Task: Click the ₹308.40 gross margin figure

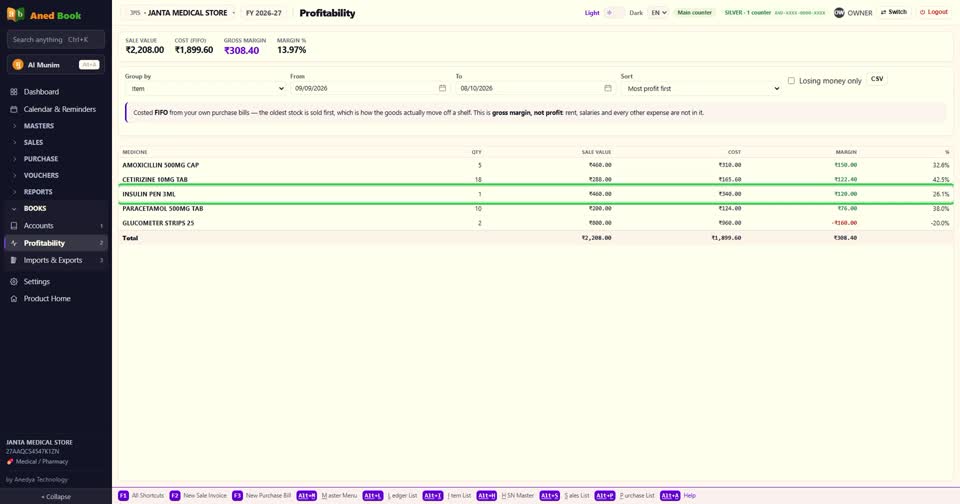Action: pos(241,51)
